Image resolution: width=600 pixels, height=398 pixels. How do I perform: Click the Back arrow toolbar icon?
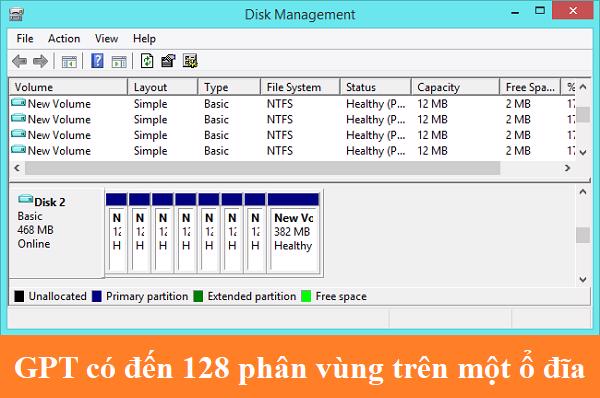point(19,61)
